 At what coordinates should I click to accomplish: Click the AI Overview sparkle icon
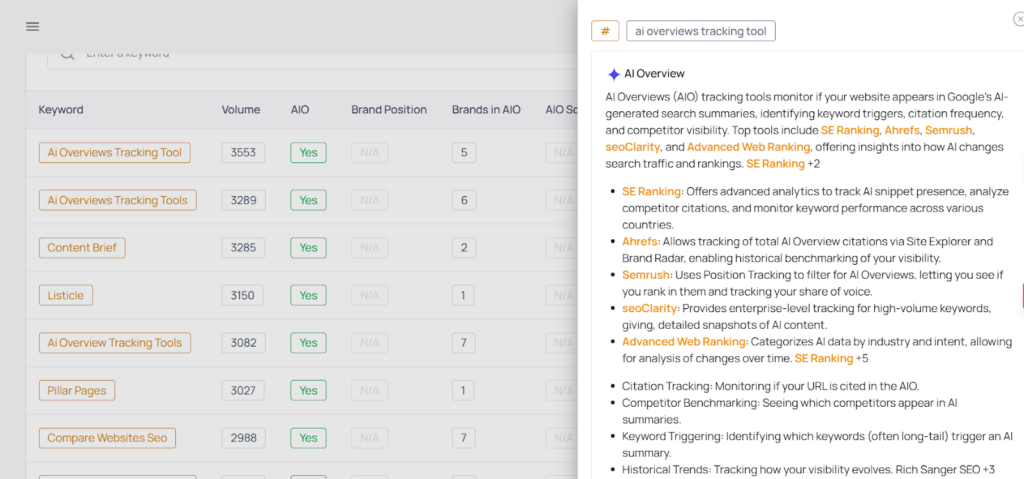pyautogui.click(x=613, y=74)
